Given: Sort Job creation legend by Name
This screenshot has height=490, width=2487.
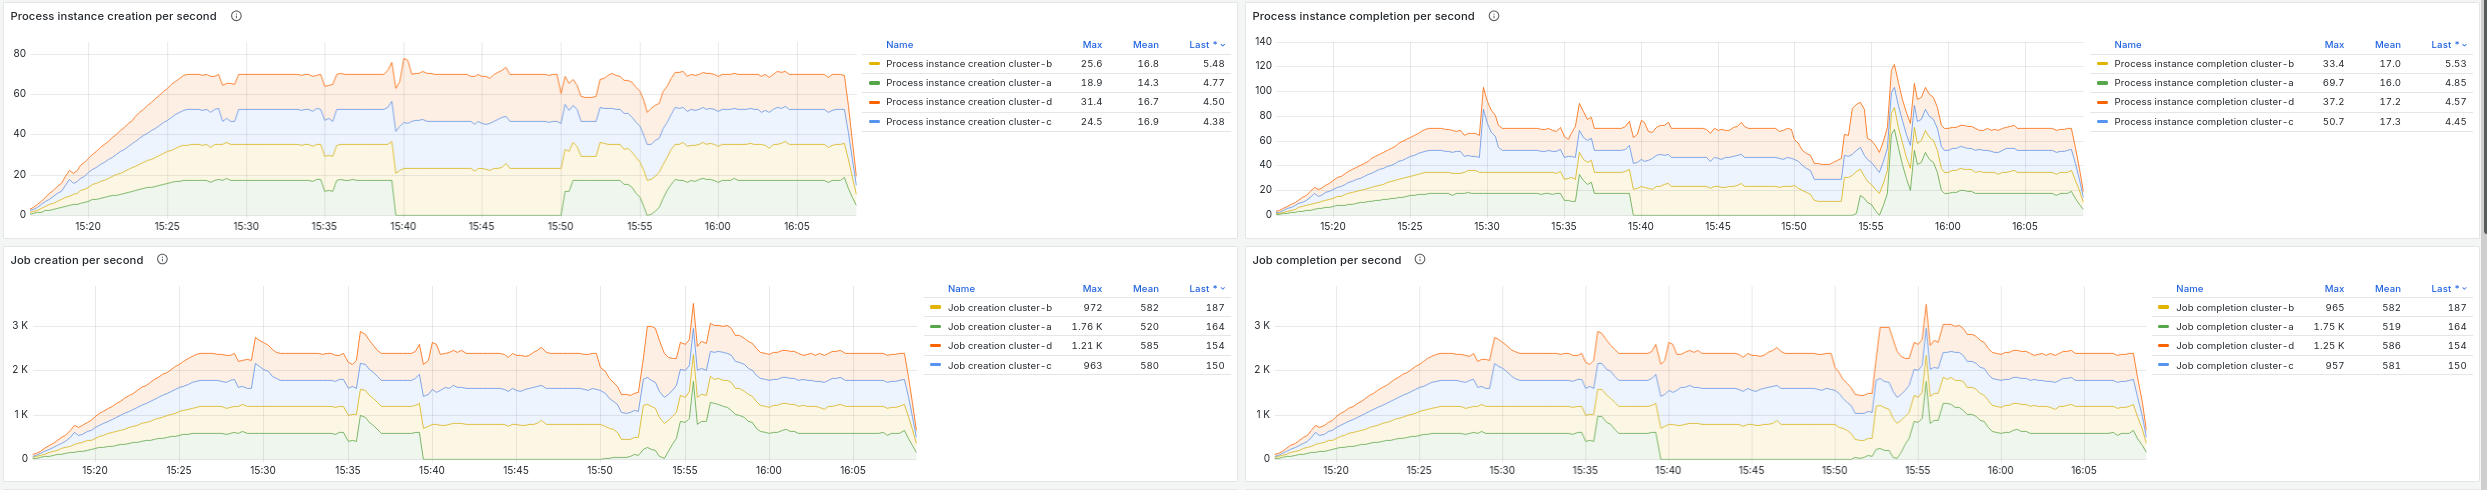Looking at the screenshot, I should [x=961, y=289].
